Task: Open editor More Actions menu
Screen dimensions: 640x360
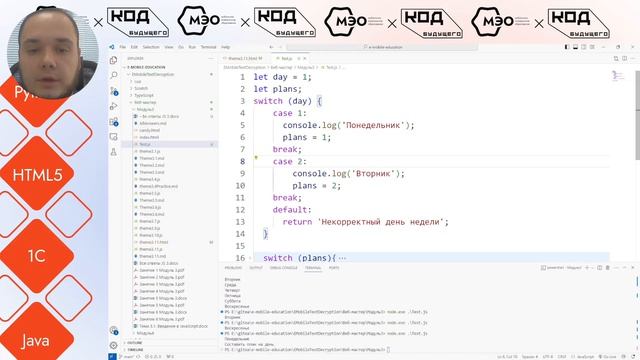Action: [633, 58]
